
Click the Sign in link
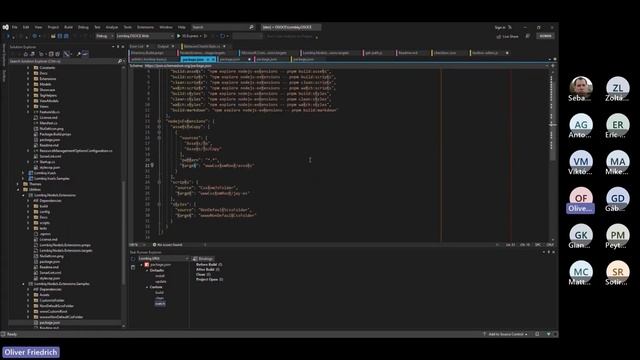[x=500, y=27]
